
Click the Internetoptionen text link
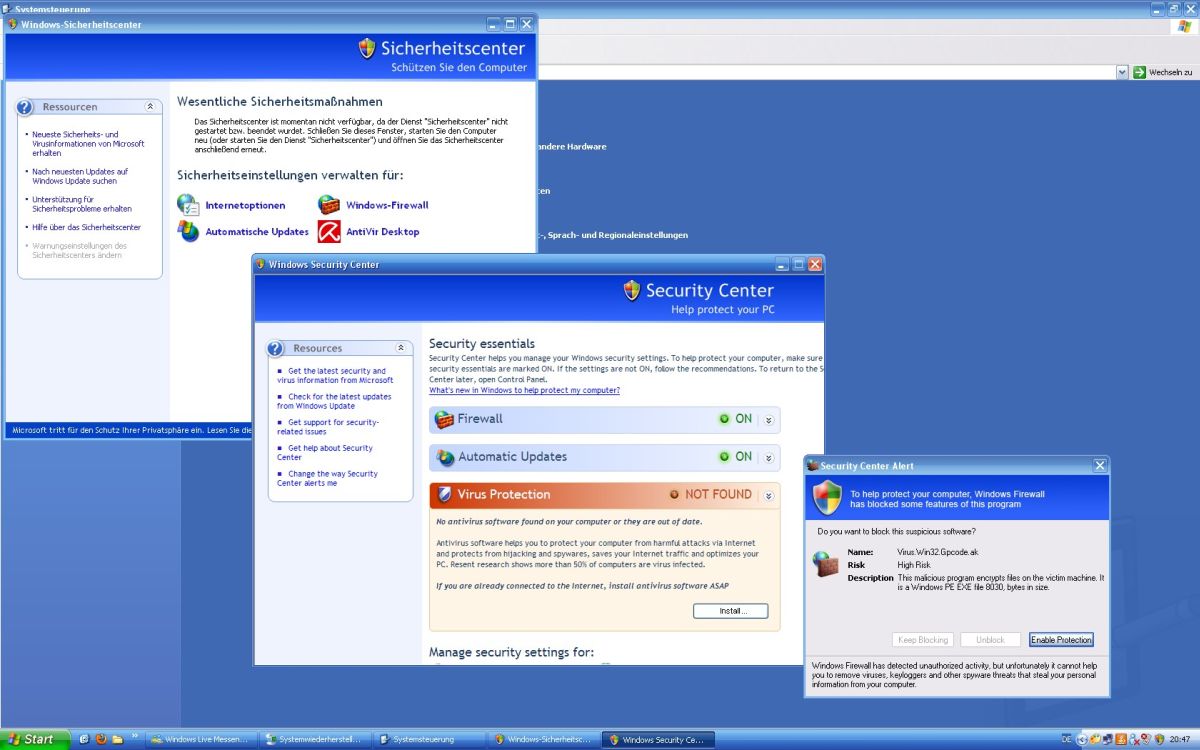[x=245, y=205]
